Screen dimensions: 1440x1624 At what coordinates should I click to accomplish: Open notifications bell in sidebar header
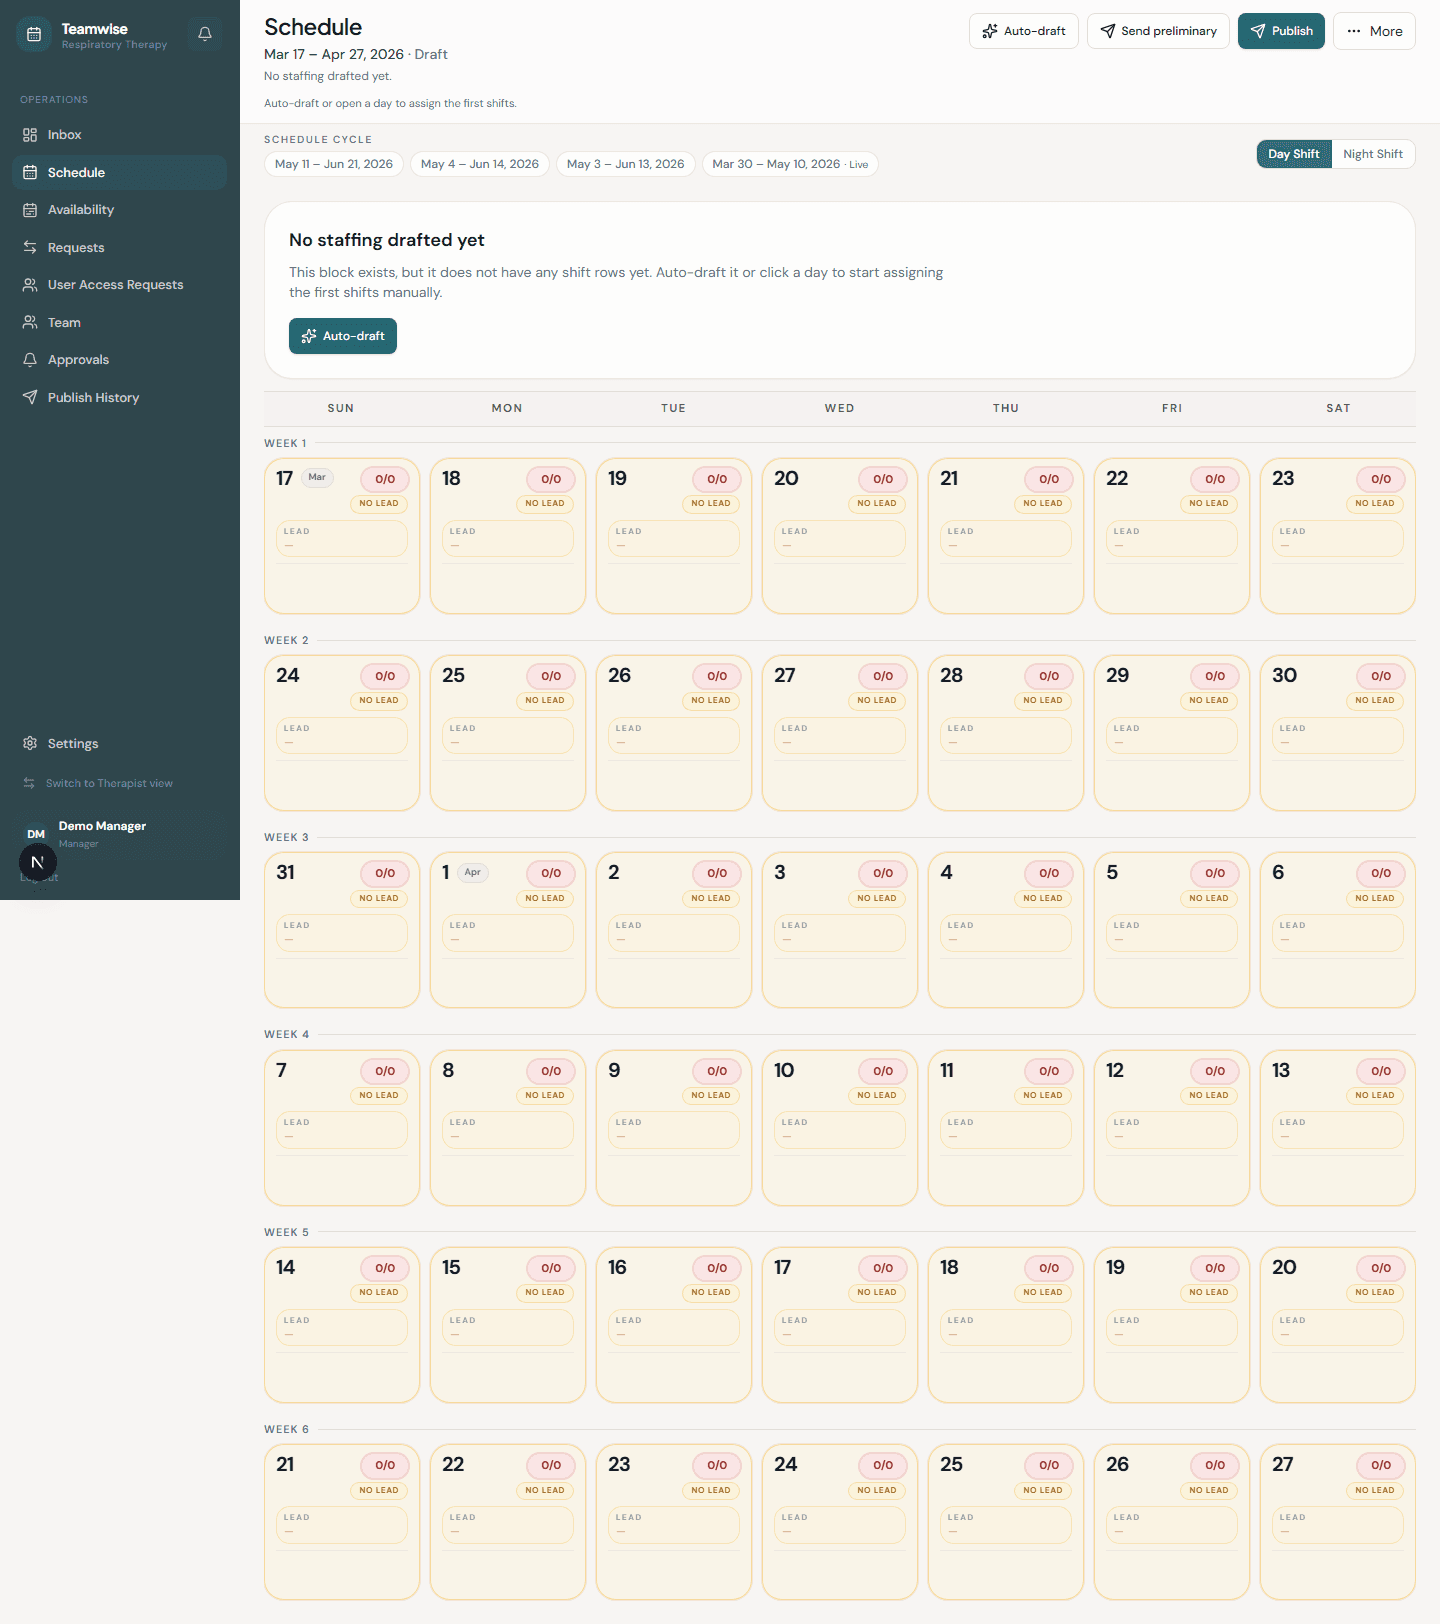(x=205, y=34)
